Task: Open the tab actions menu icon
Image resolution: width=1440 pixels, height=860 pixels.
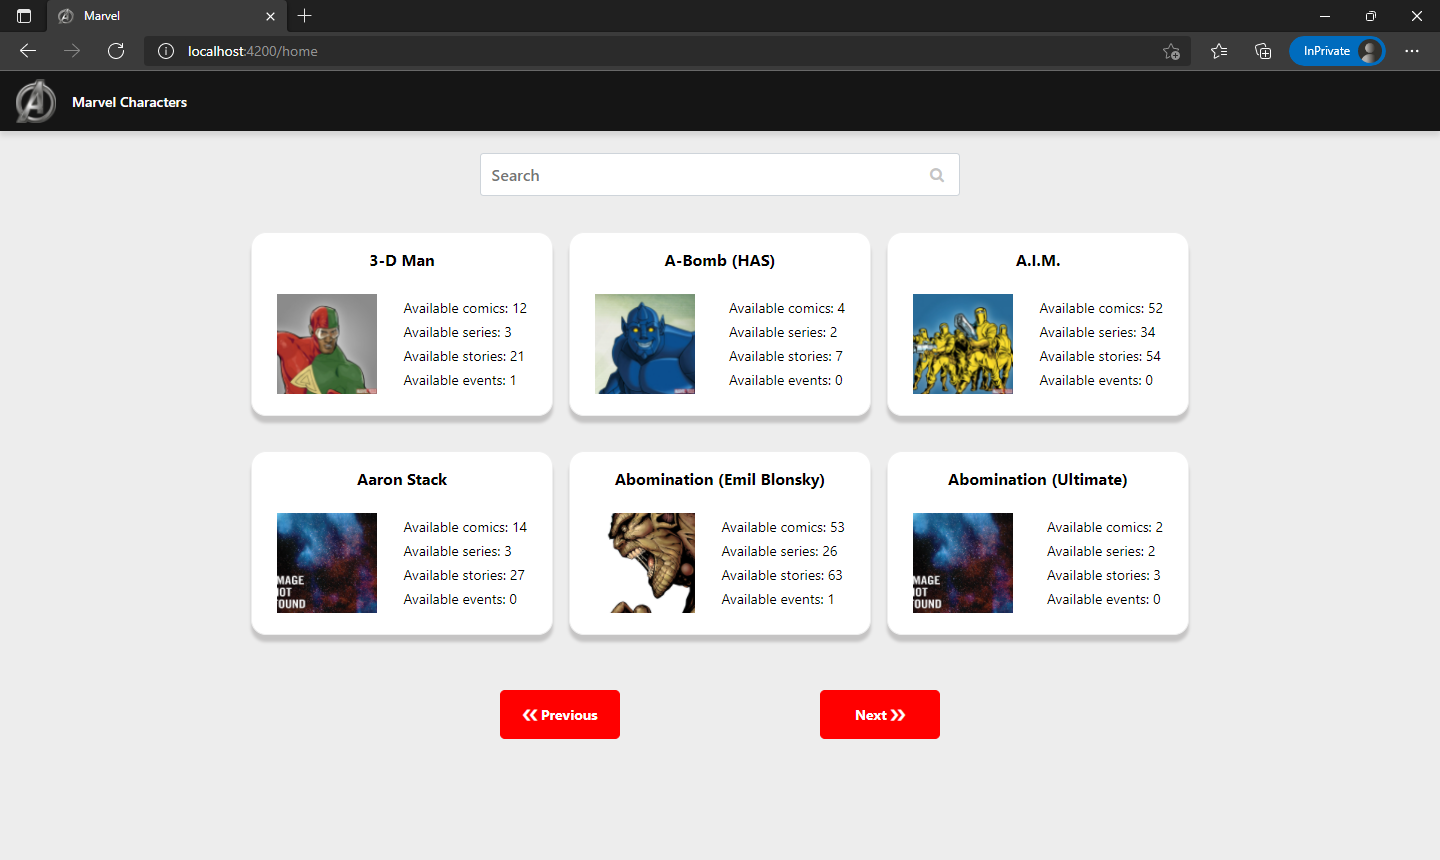Action: [x=24, y=16]
